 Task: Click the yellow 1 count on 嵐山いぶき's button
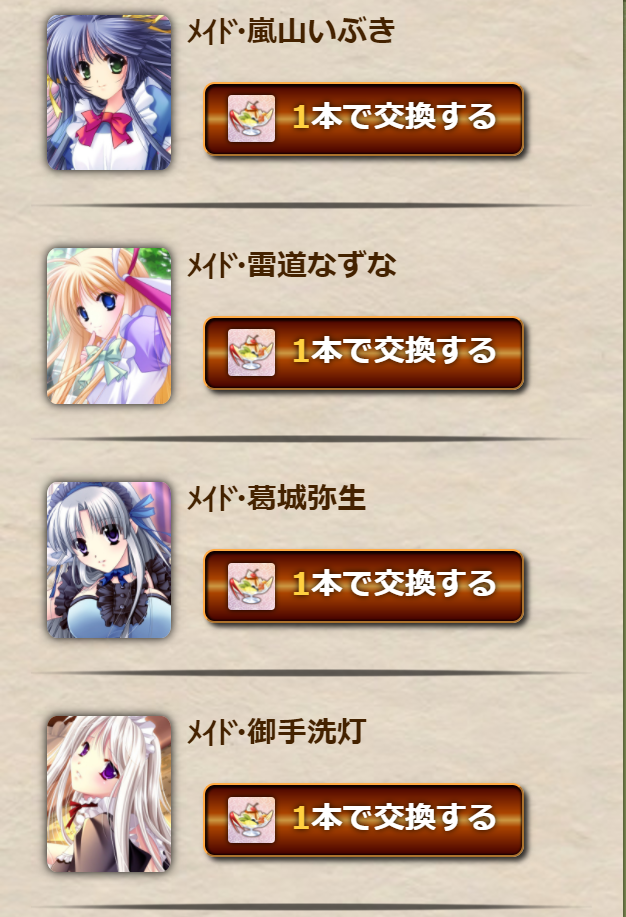pos(301,117)
